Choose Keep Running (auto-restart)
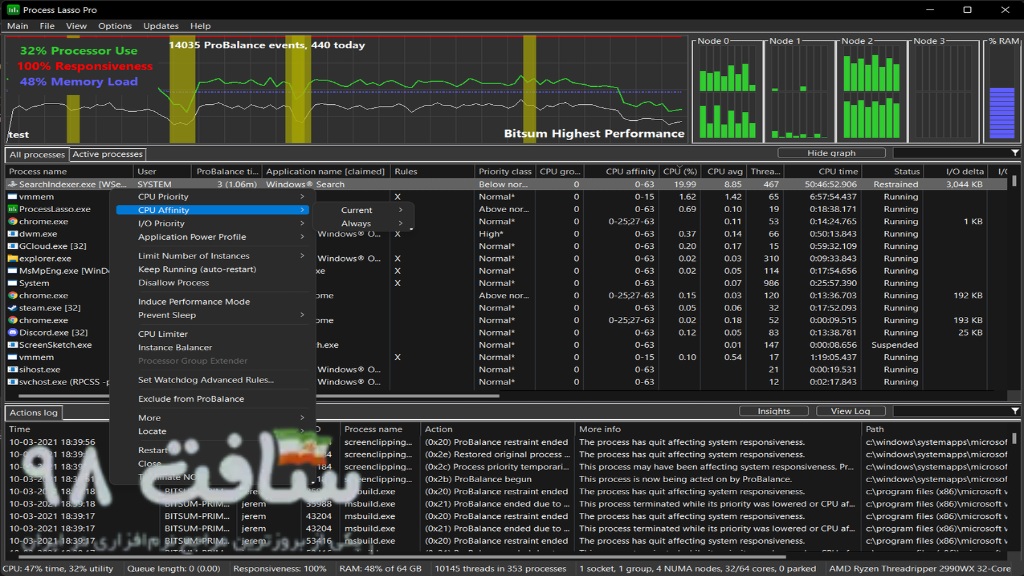Viewport: 1024px width, 576px height. pos(197,269)
